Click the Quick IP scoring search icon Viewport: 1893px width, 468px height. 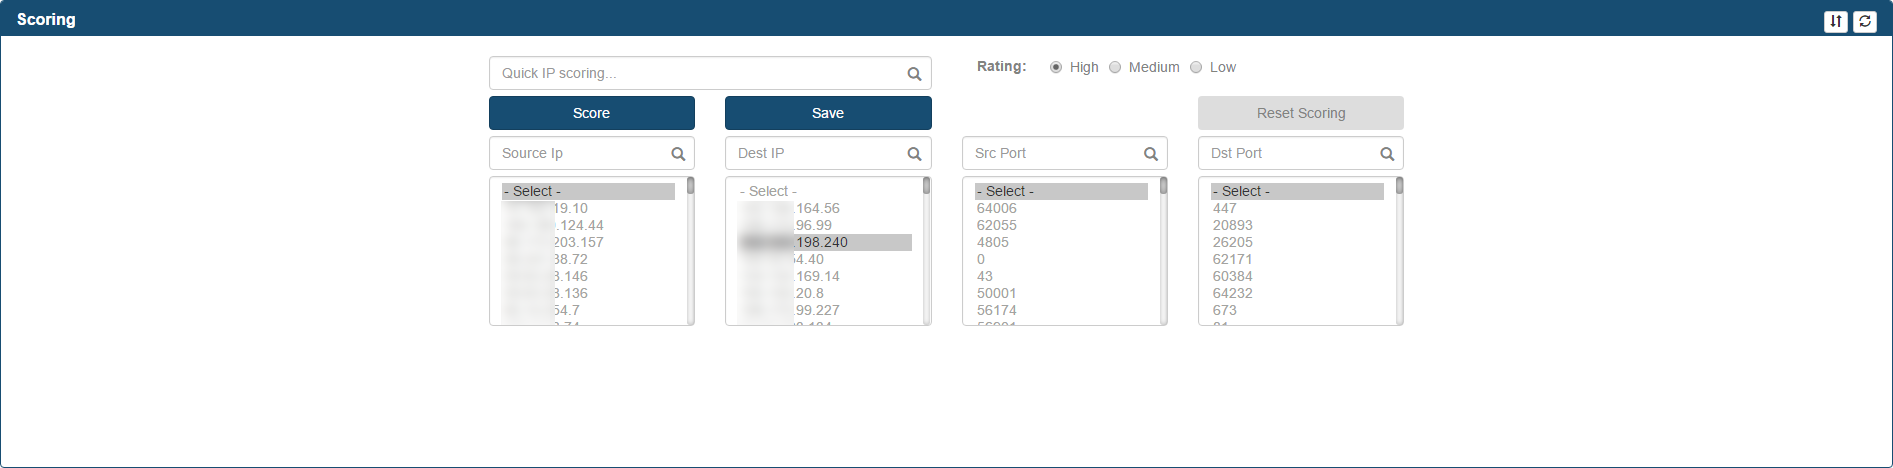[914, 74]
